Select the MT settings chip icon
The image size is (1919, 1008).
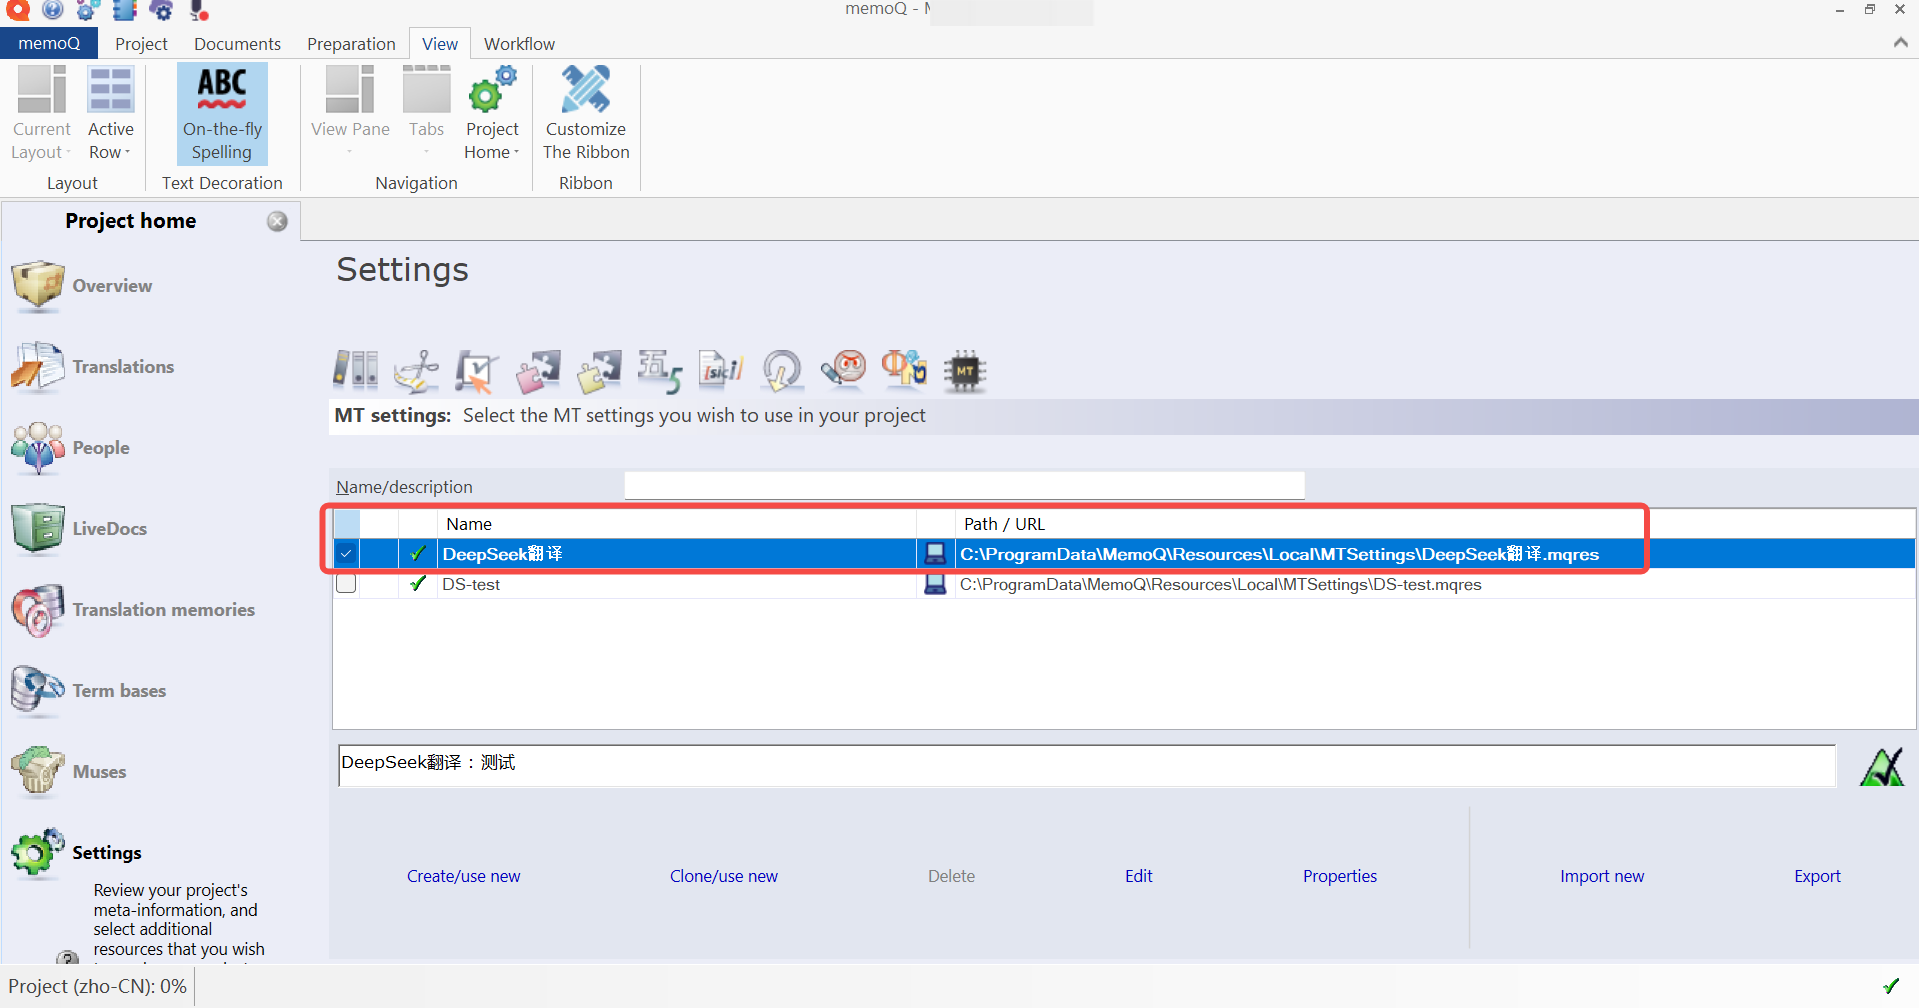(965, 370)
